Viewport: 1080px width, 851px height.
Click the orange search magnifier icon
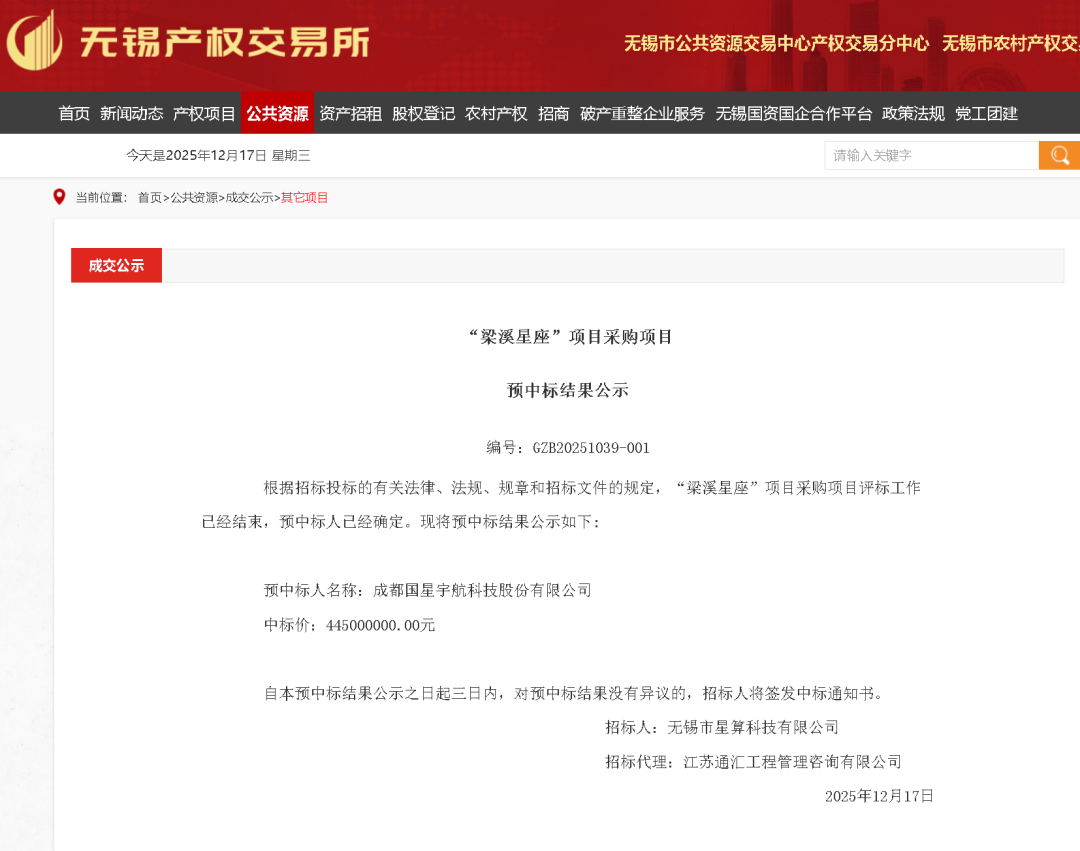coord(1059,155)
